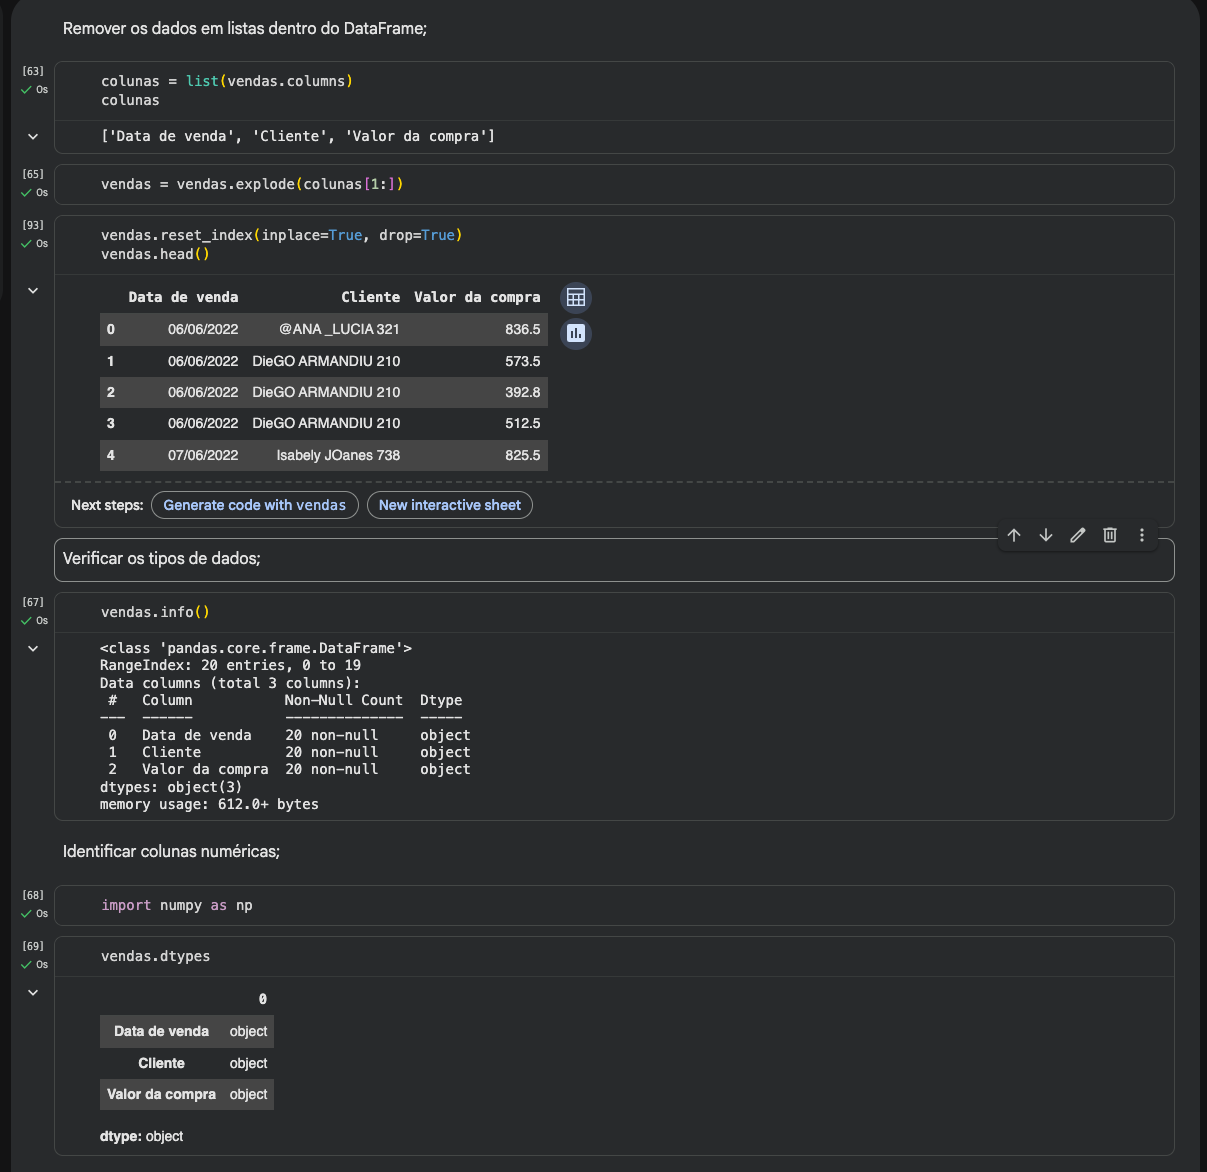The width and height of the screenshot is (1207, 1172).
Task: Convert dataframe to interactive table icon
Action: click(x=576, y=297)
